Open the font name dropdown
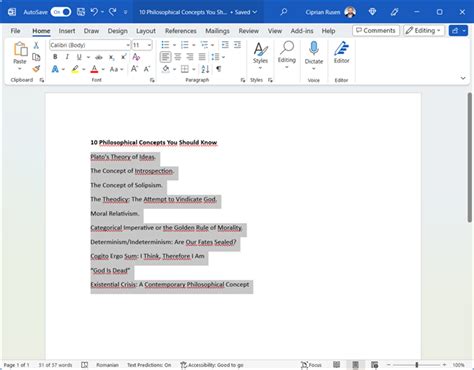Screen dimensions: 474x370 (128, 45)
